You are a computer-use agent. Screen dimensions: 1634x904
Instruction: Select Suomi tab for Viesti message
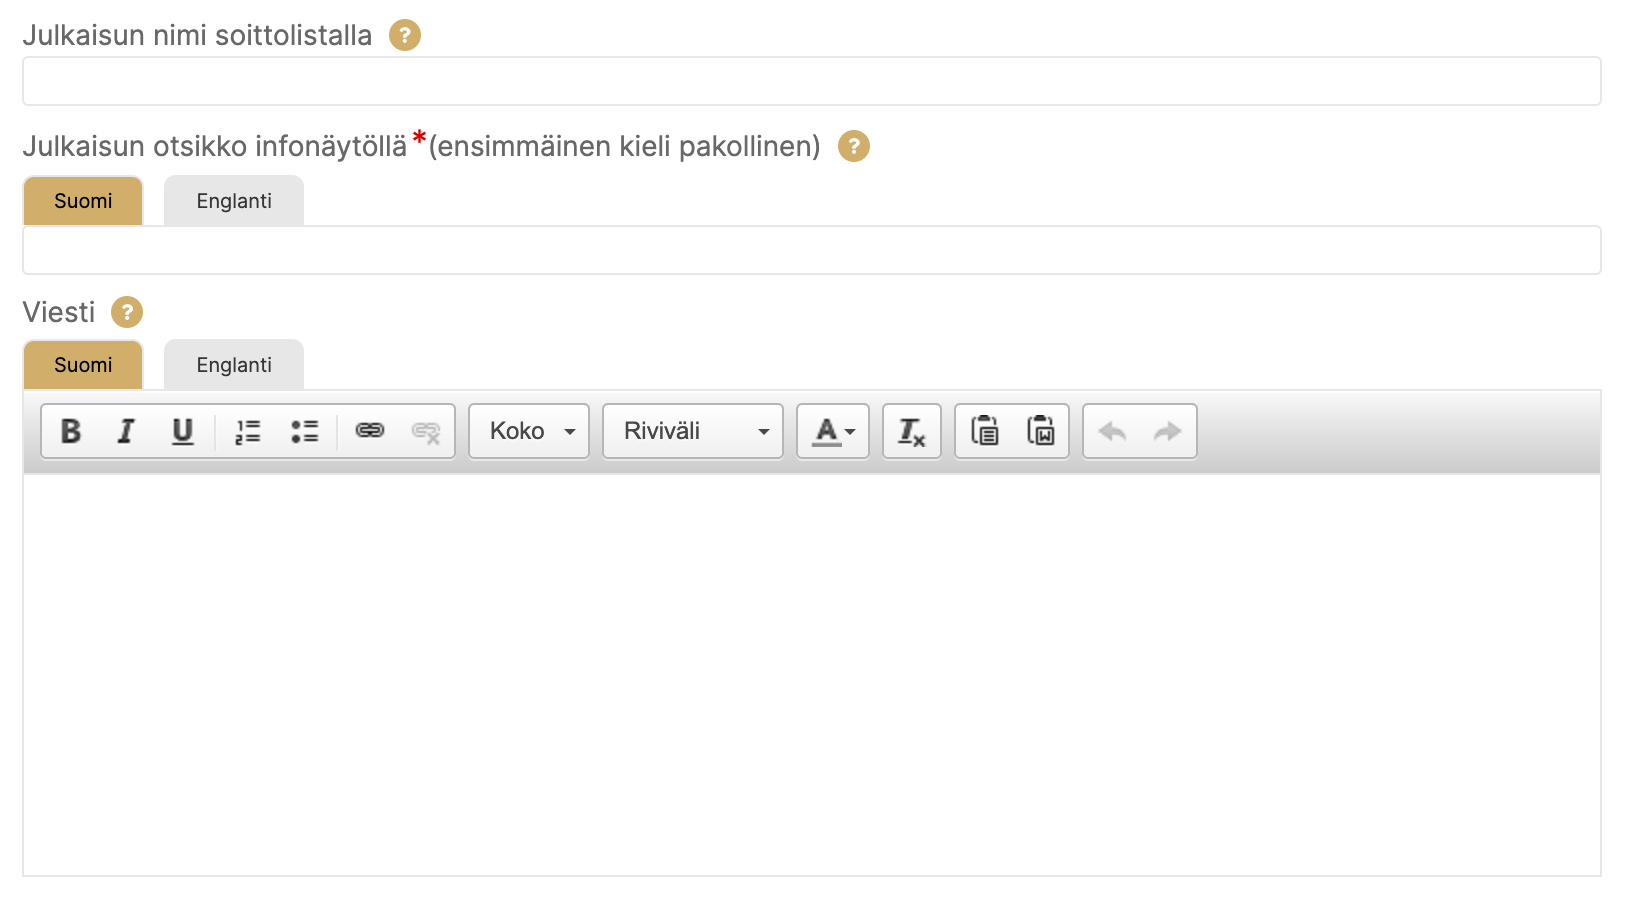[83, 365]
